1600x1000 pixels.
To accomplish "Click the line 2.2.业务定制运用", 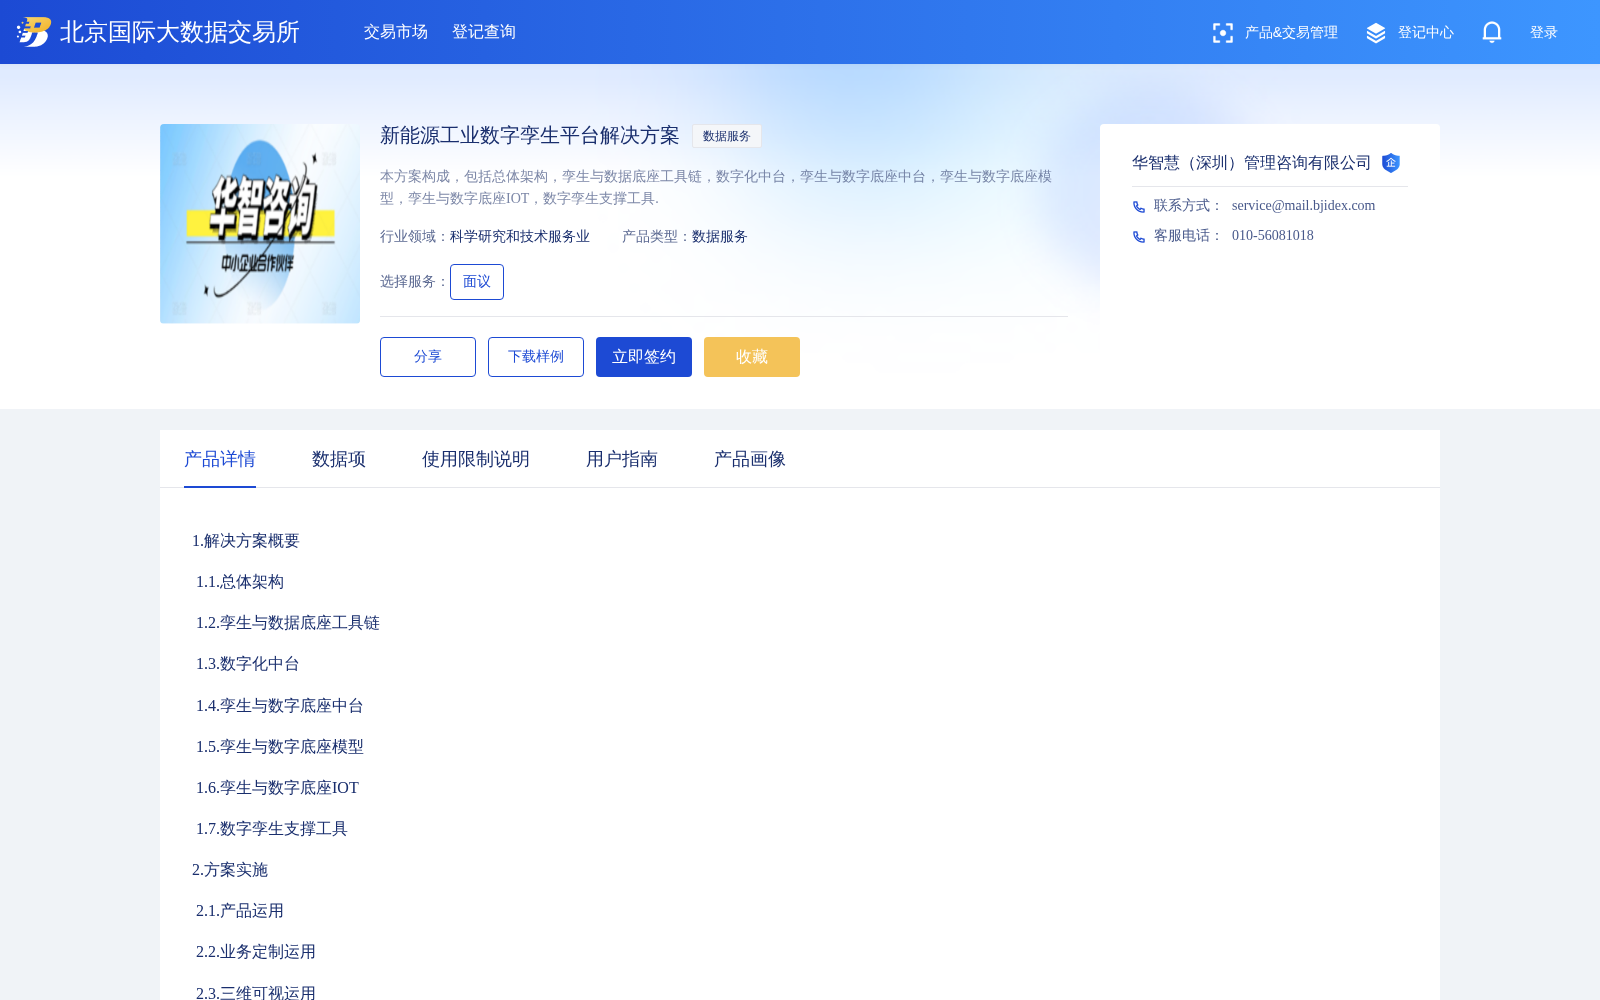I will point(256,952).
